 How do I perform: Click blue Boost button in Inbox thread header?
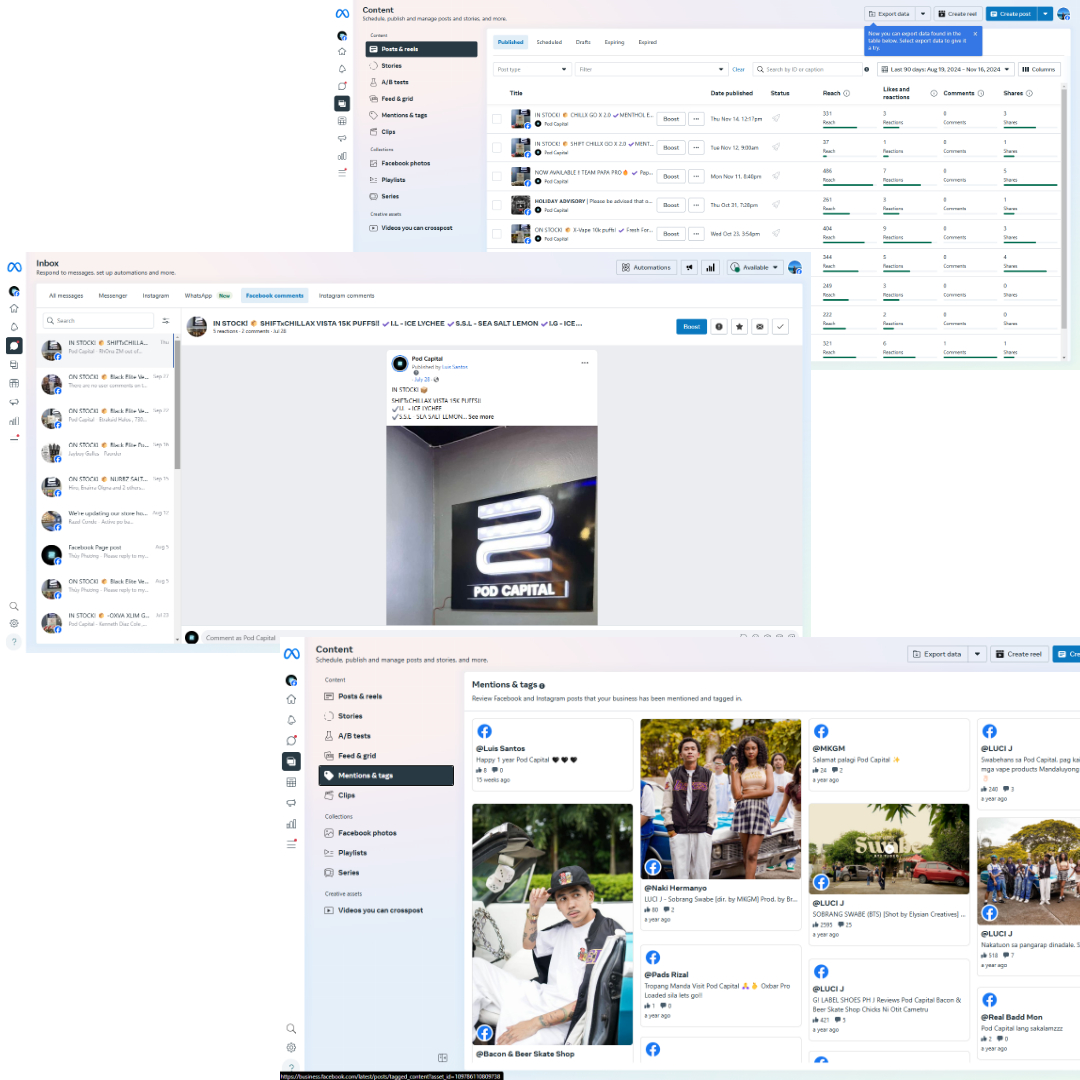coord(692,327)
